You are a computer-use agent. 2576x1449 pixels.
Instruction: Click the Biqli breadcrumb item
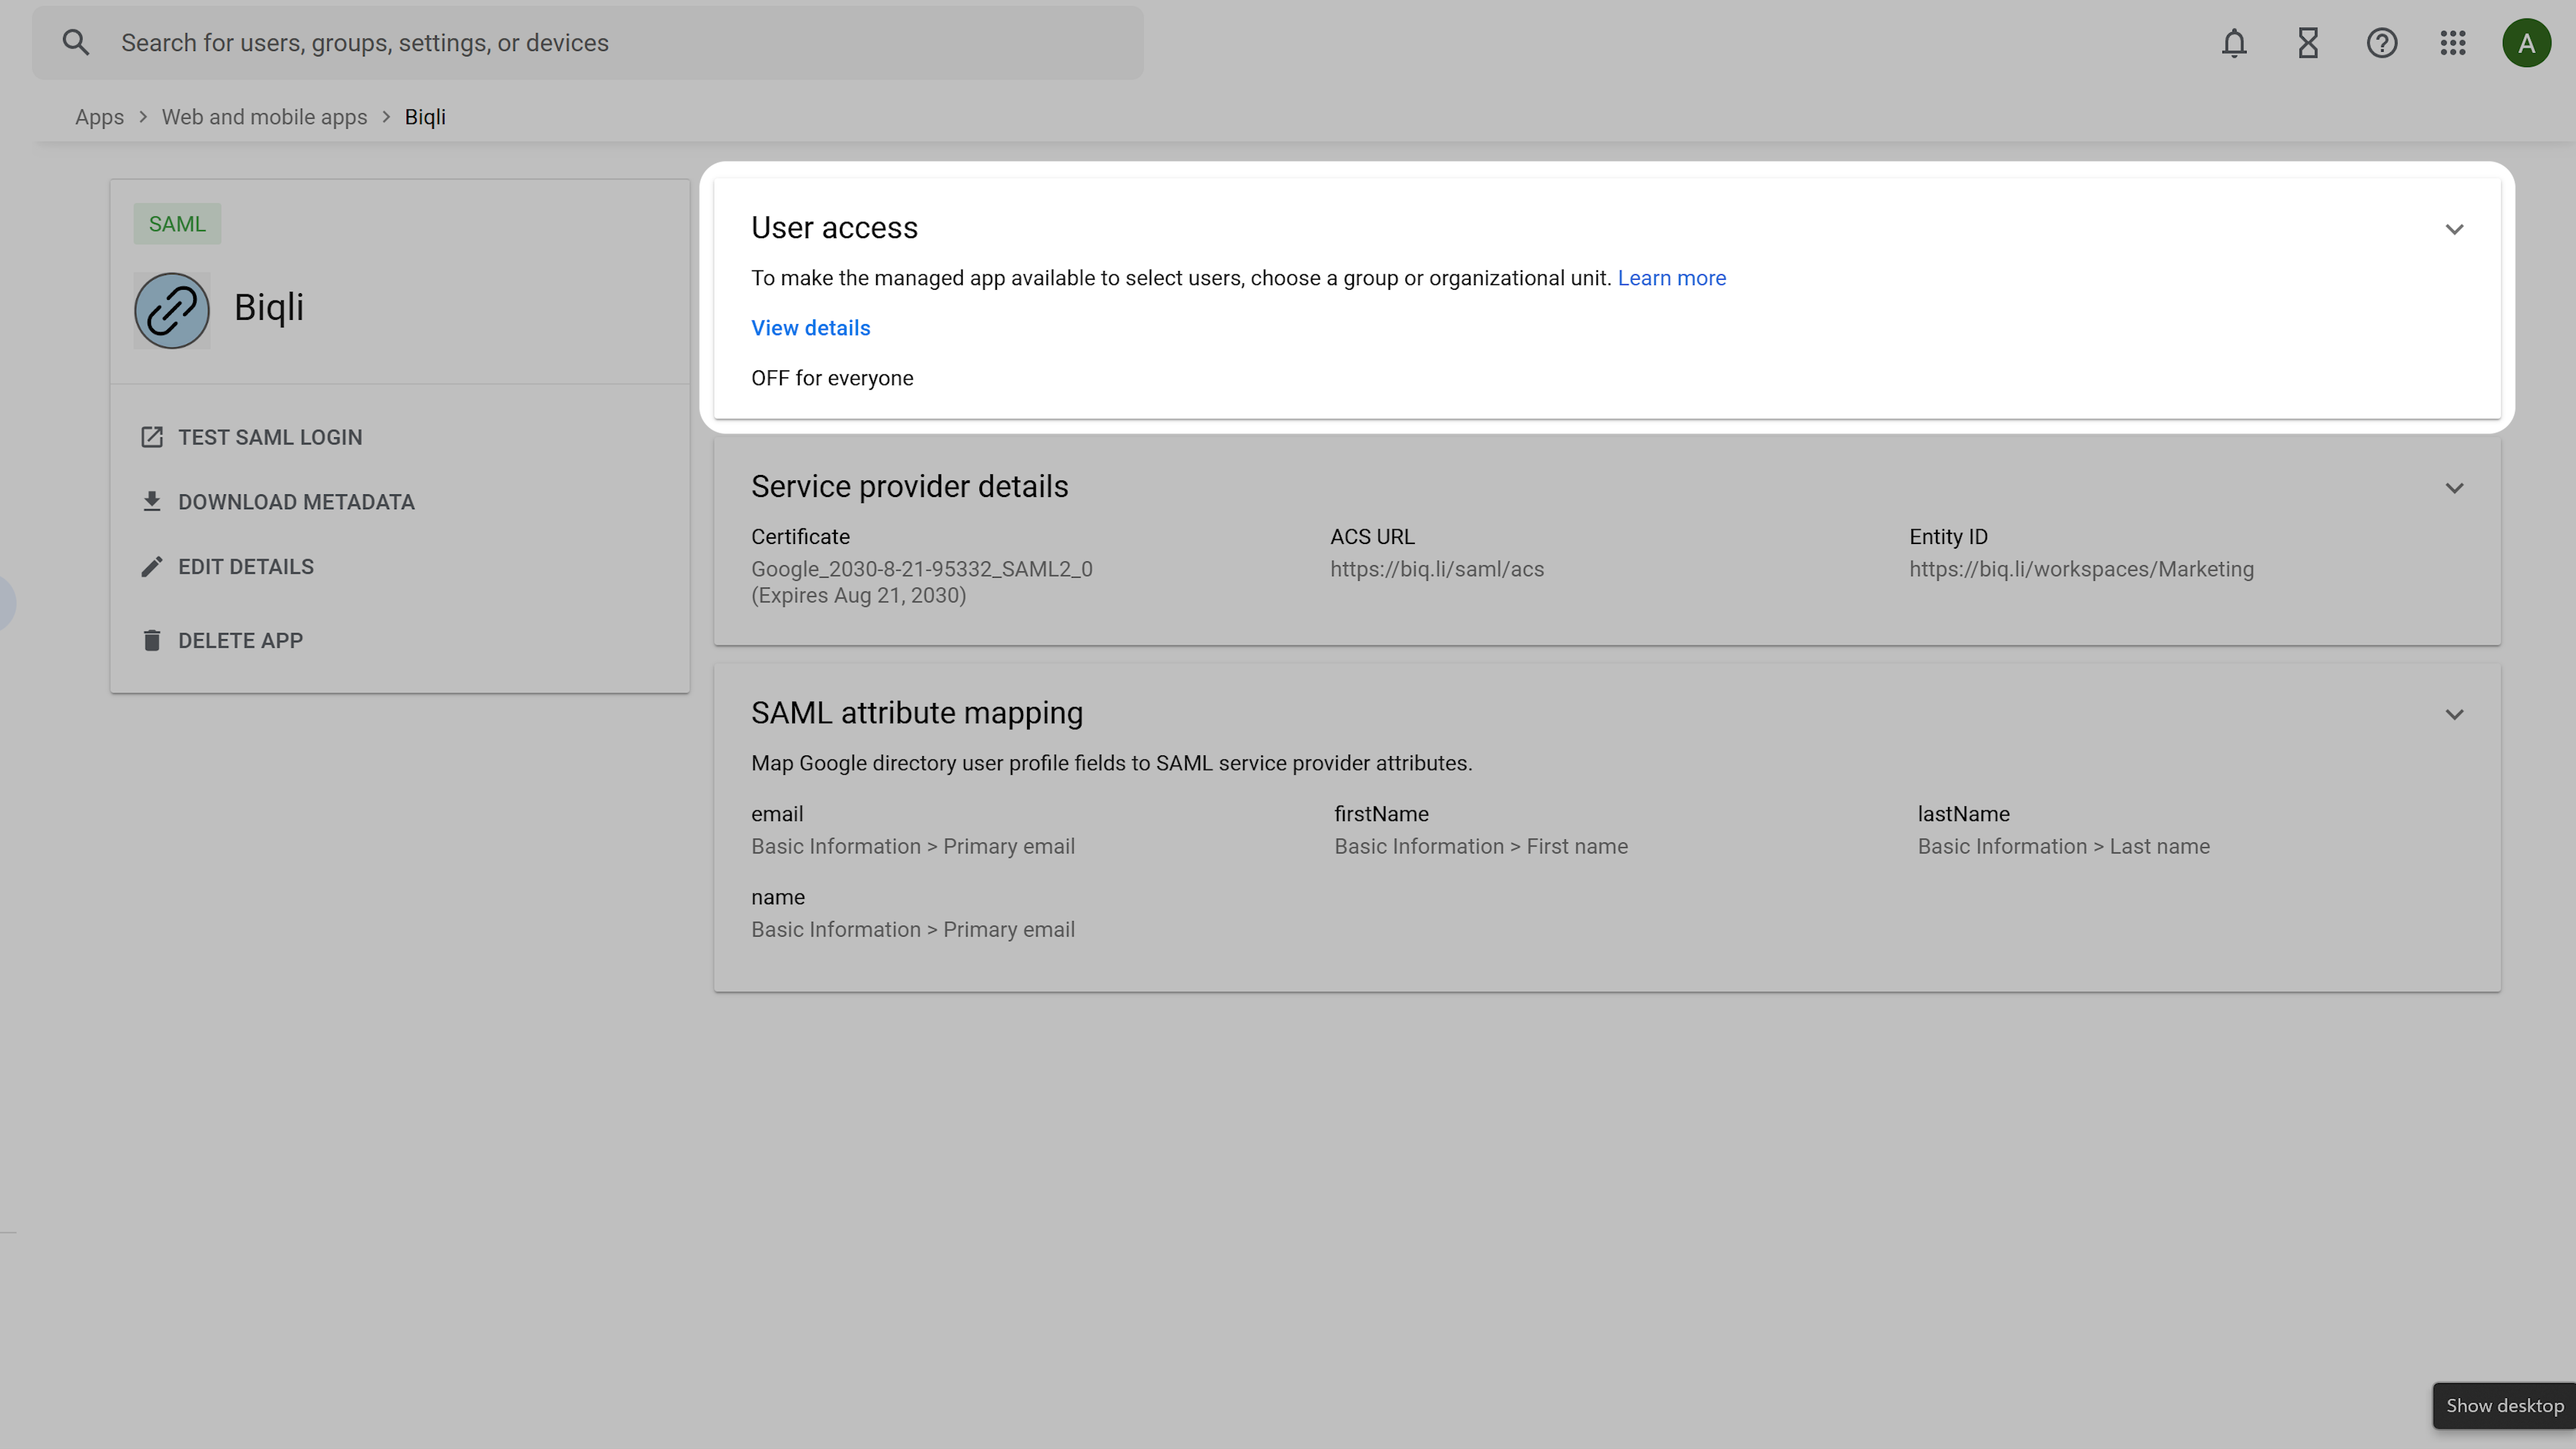tap(425, 117)
